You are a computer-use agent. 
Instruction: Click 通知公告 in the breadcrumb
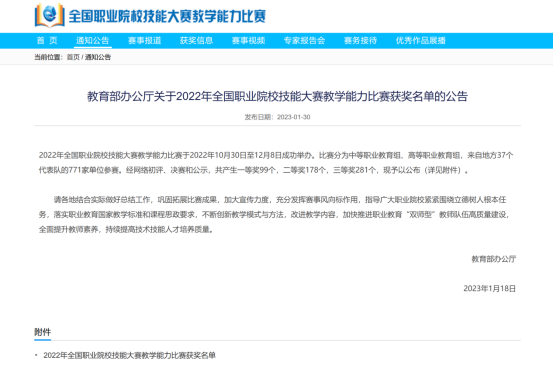[x=98, y=57]
